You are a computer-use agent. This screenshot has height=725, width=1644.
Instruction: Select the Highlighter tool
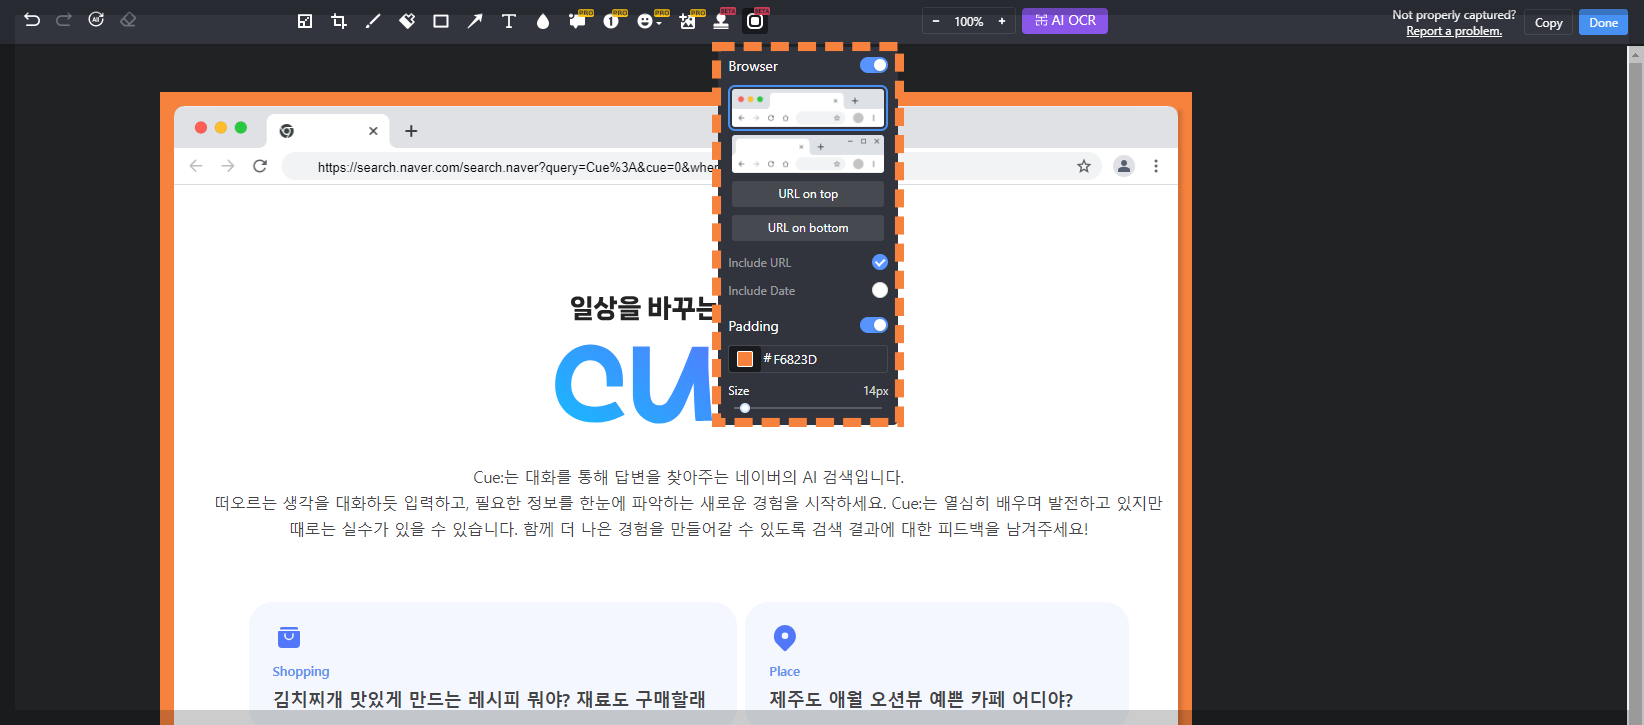[407, 21]
